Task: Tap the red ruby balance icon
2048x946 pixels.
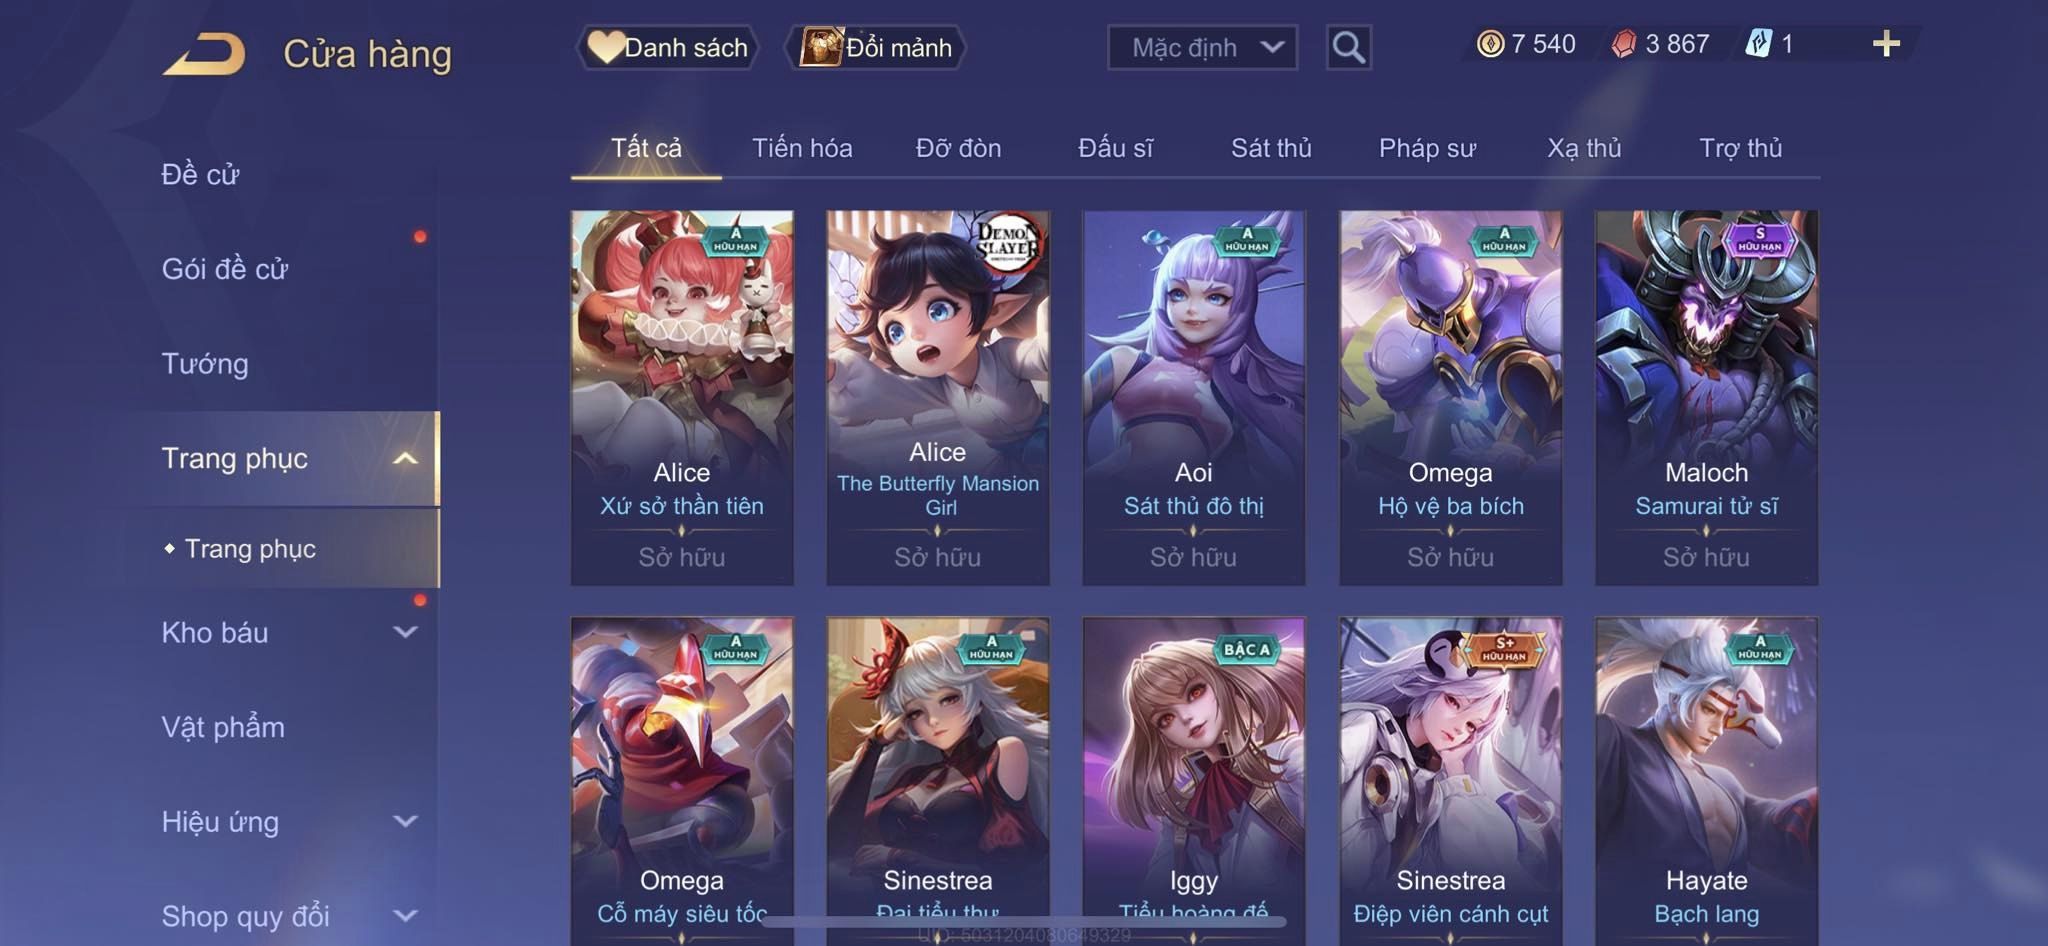Action: (x=1624, y=44)
